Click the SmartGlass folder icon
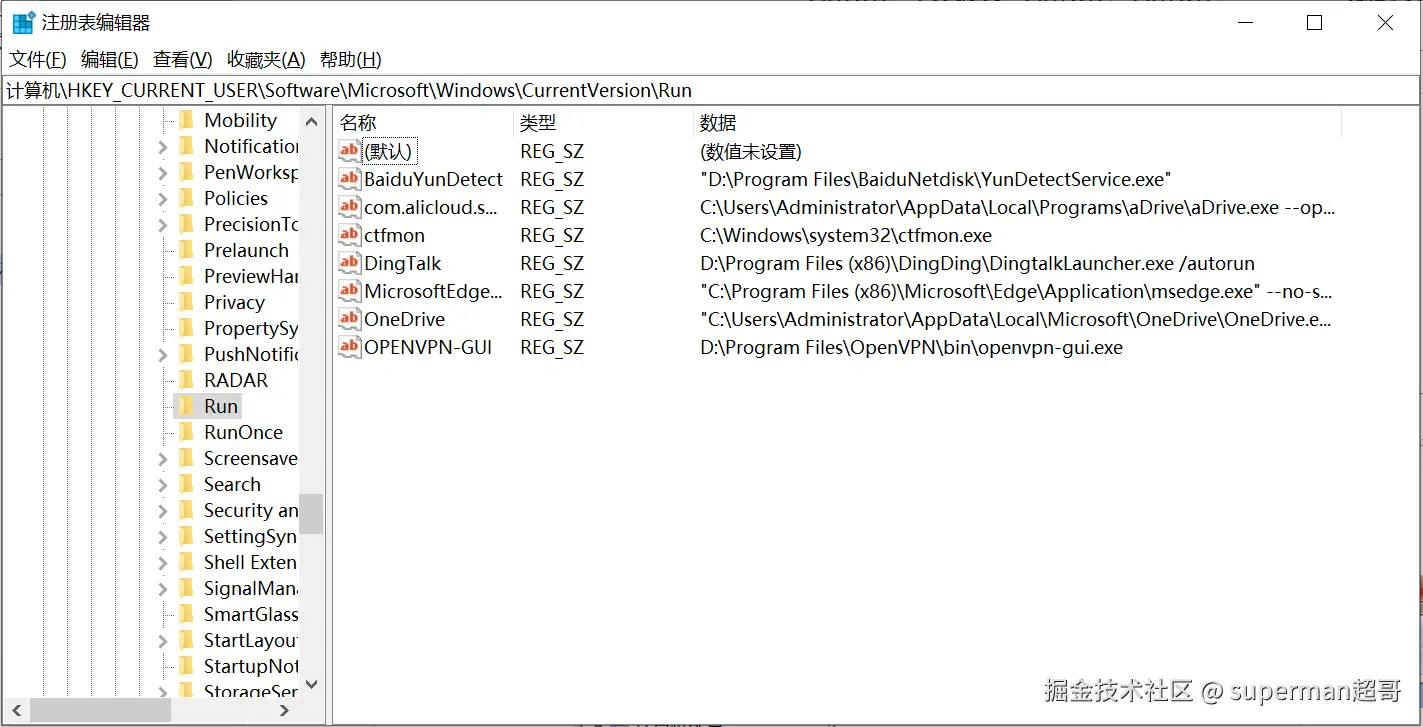 [186, 614]
